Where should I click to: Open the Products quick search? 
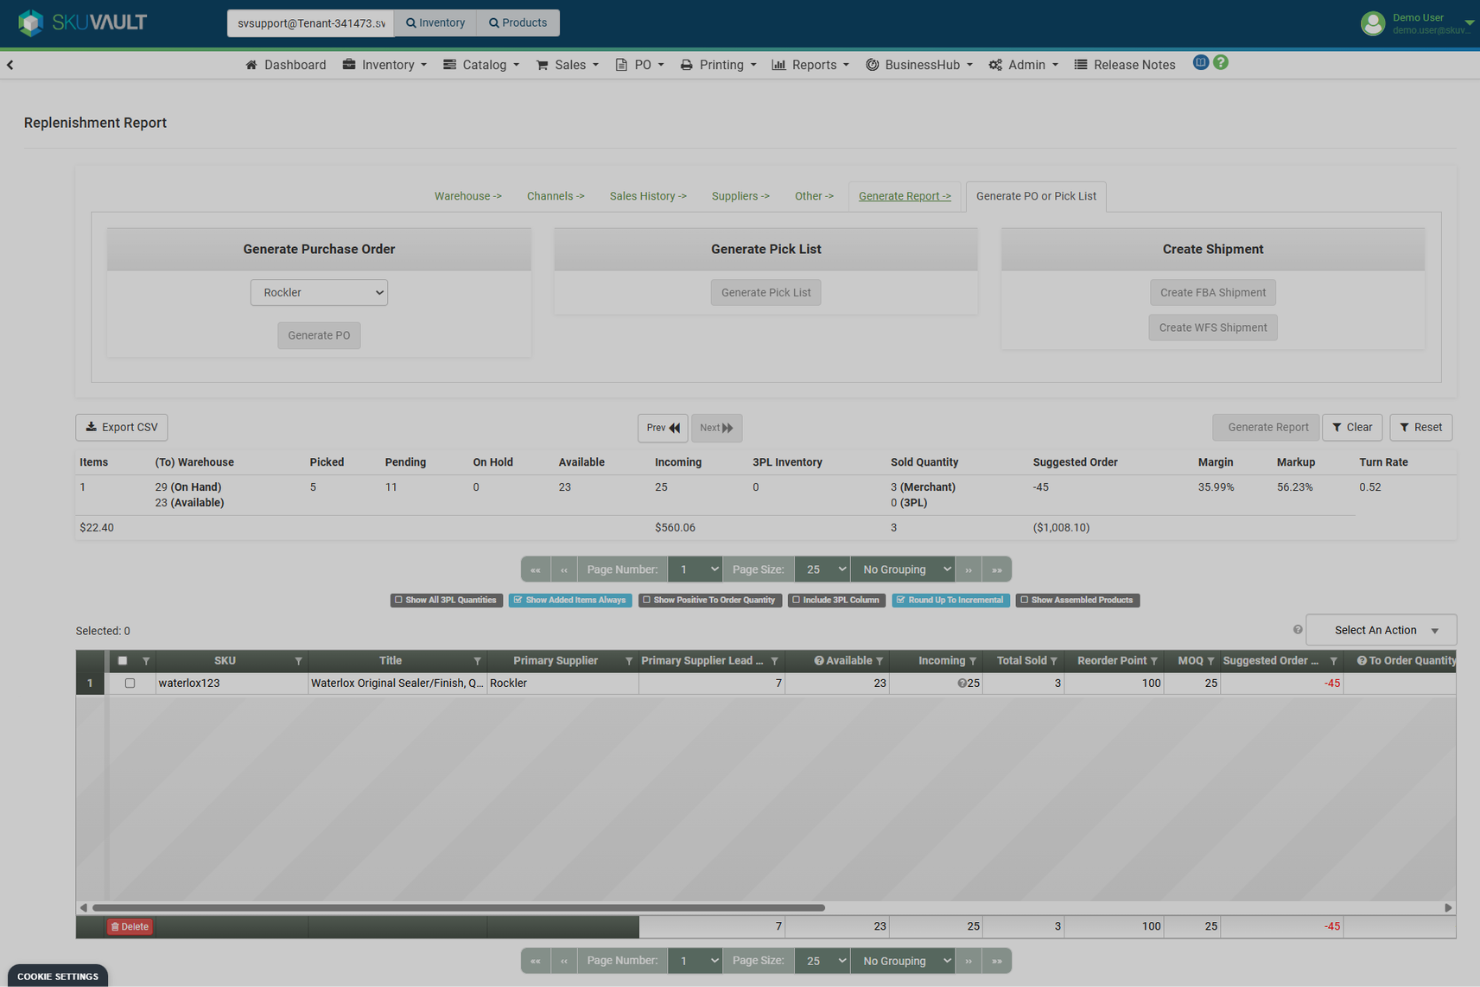[x=518, y=22]
